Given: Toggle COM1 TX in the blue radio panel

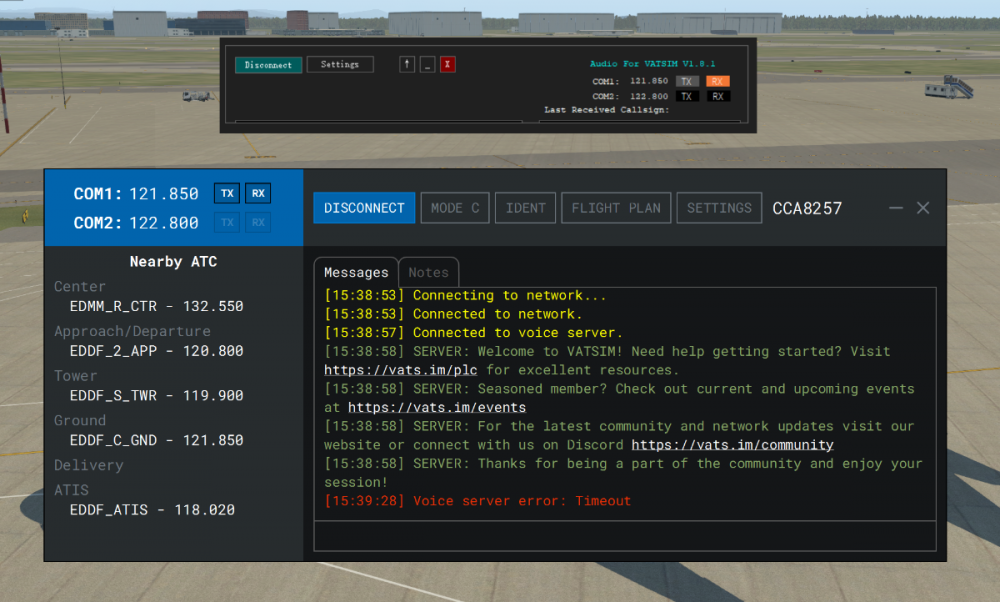Looking at the screenshot, I should coord(227,193).
